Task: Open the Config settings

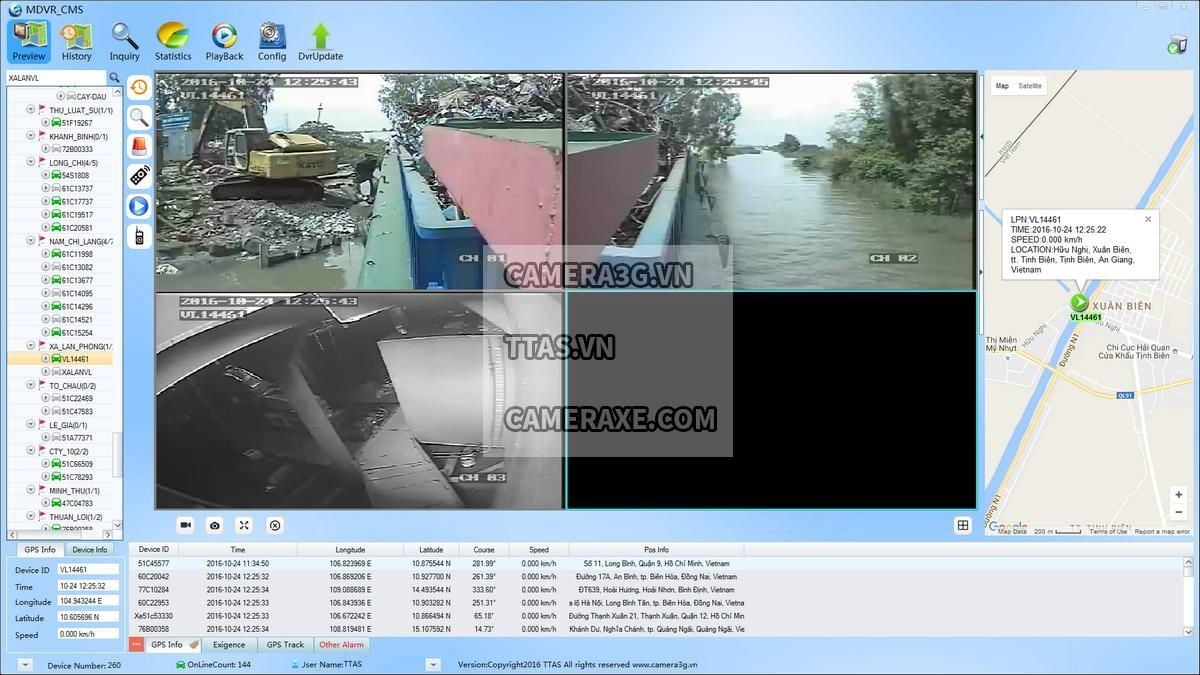Action: tap(272, 42)
